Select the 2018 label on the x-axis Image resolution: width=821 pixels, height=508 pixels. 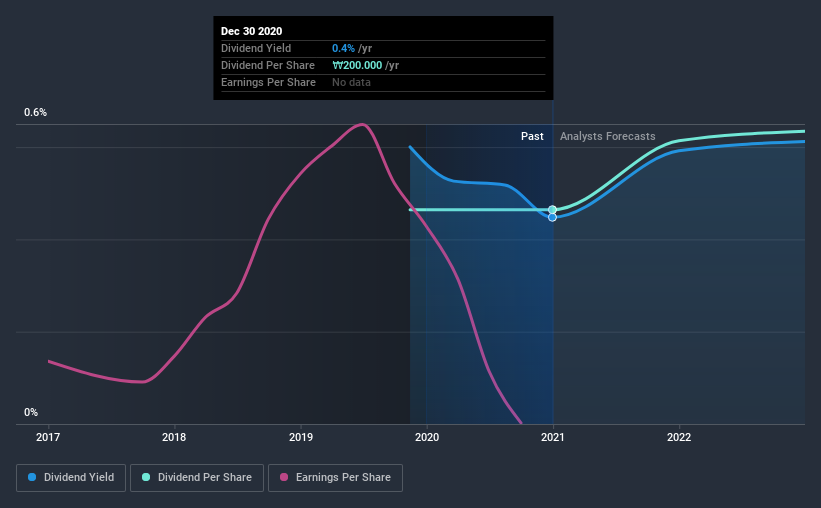(x=174, y=437)
